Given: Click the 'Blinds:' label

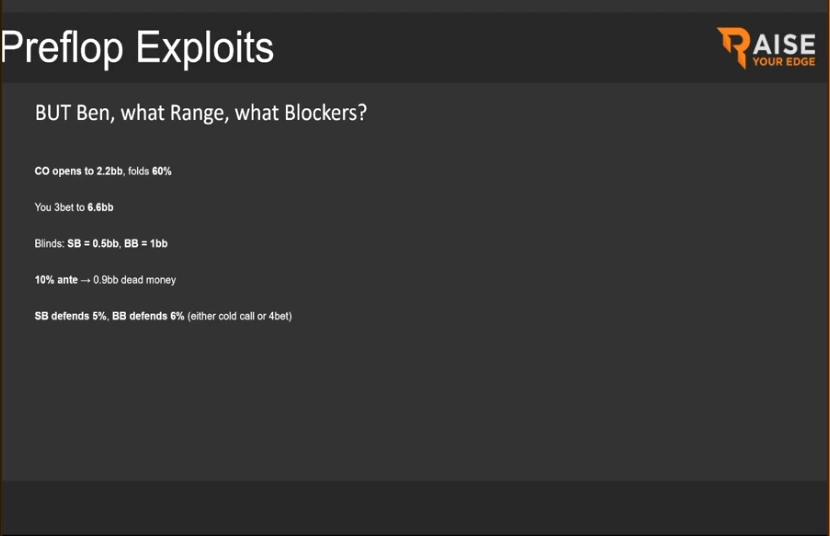Looking at the screenshot, I should pyautogui.click(x=50, y=244).
